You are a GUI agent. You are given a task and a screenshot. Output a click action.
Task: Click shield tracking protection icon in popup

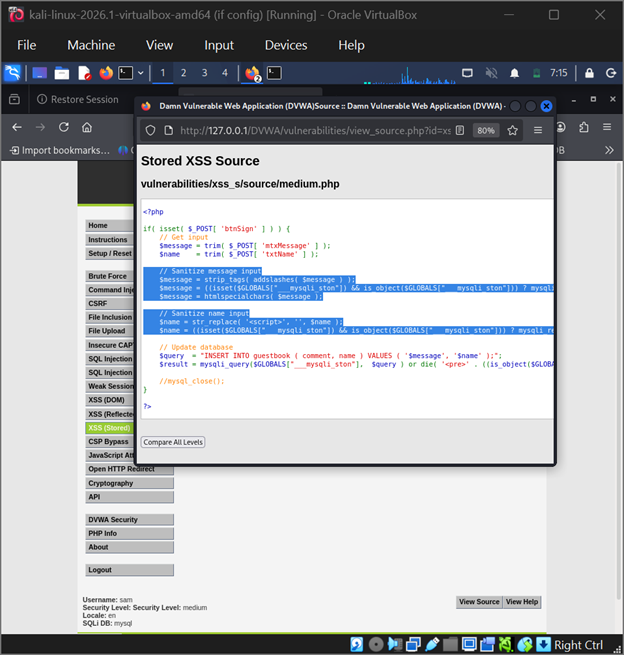click(x=150, y=131)
